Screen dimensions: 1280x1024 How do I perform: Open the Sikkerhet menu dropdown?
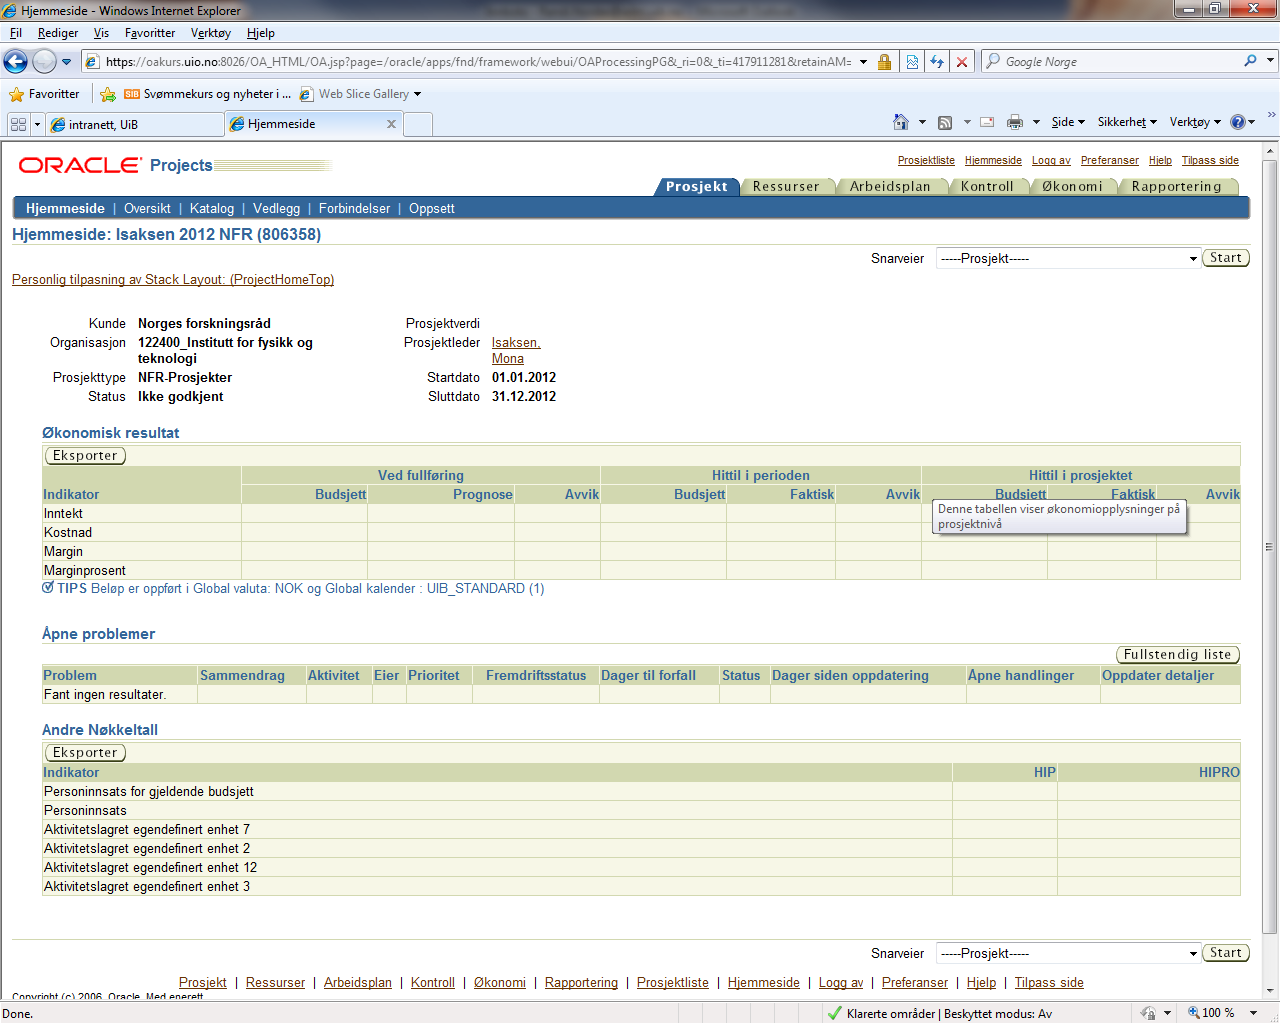[x=1127, y=122]
